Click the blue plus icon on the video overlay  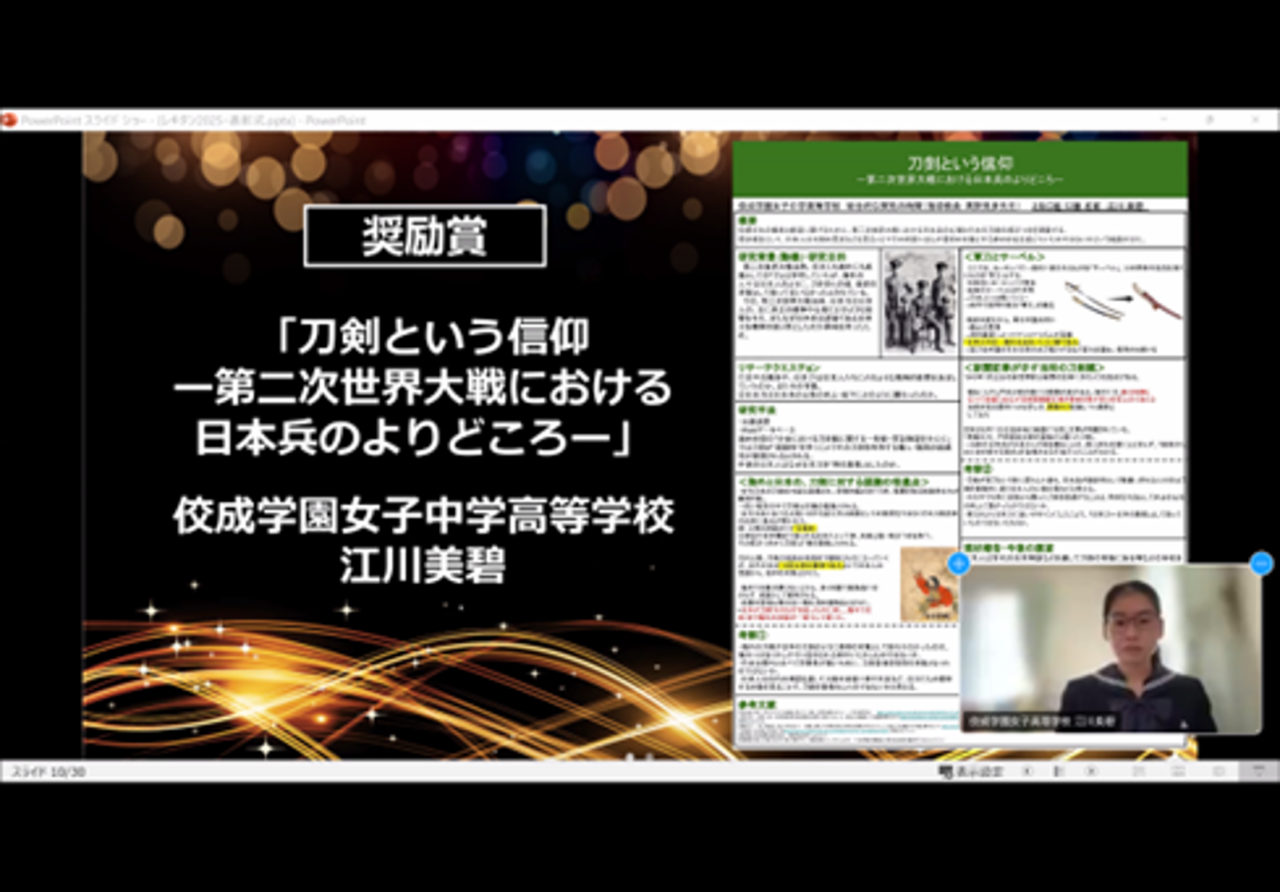pyautogui.click(x=958, y=563)
